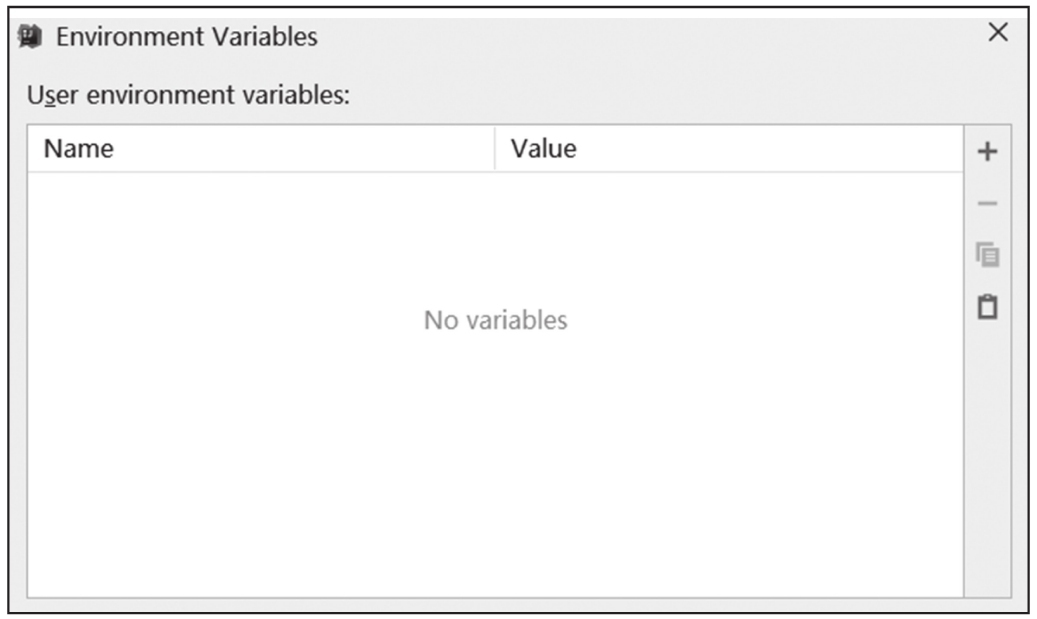Add a new environment variable with plus icon
Viewport: 1037px width, 619px height.
[987, 151]
